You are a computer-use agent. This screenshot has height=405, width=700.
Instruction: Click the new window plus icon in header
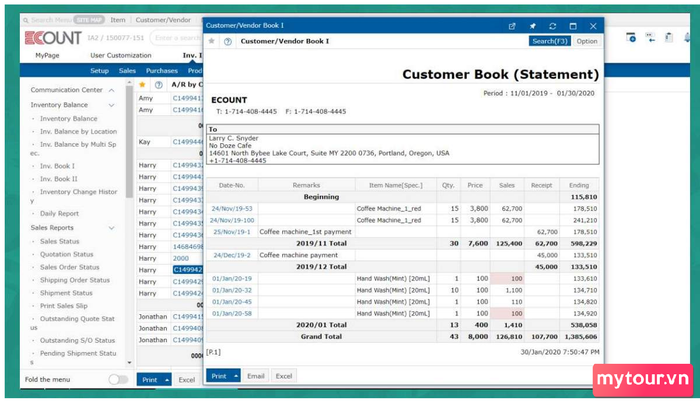click(631, 38)
